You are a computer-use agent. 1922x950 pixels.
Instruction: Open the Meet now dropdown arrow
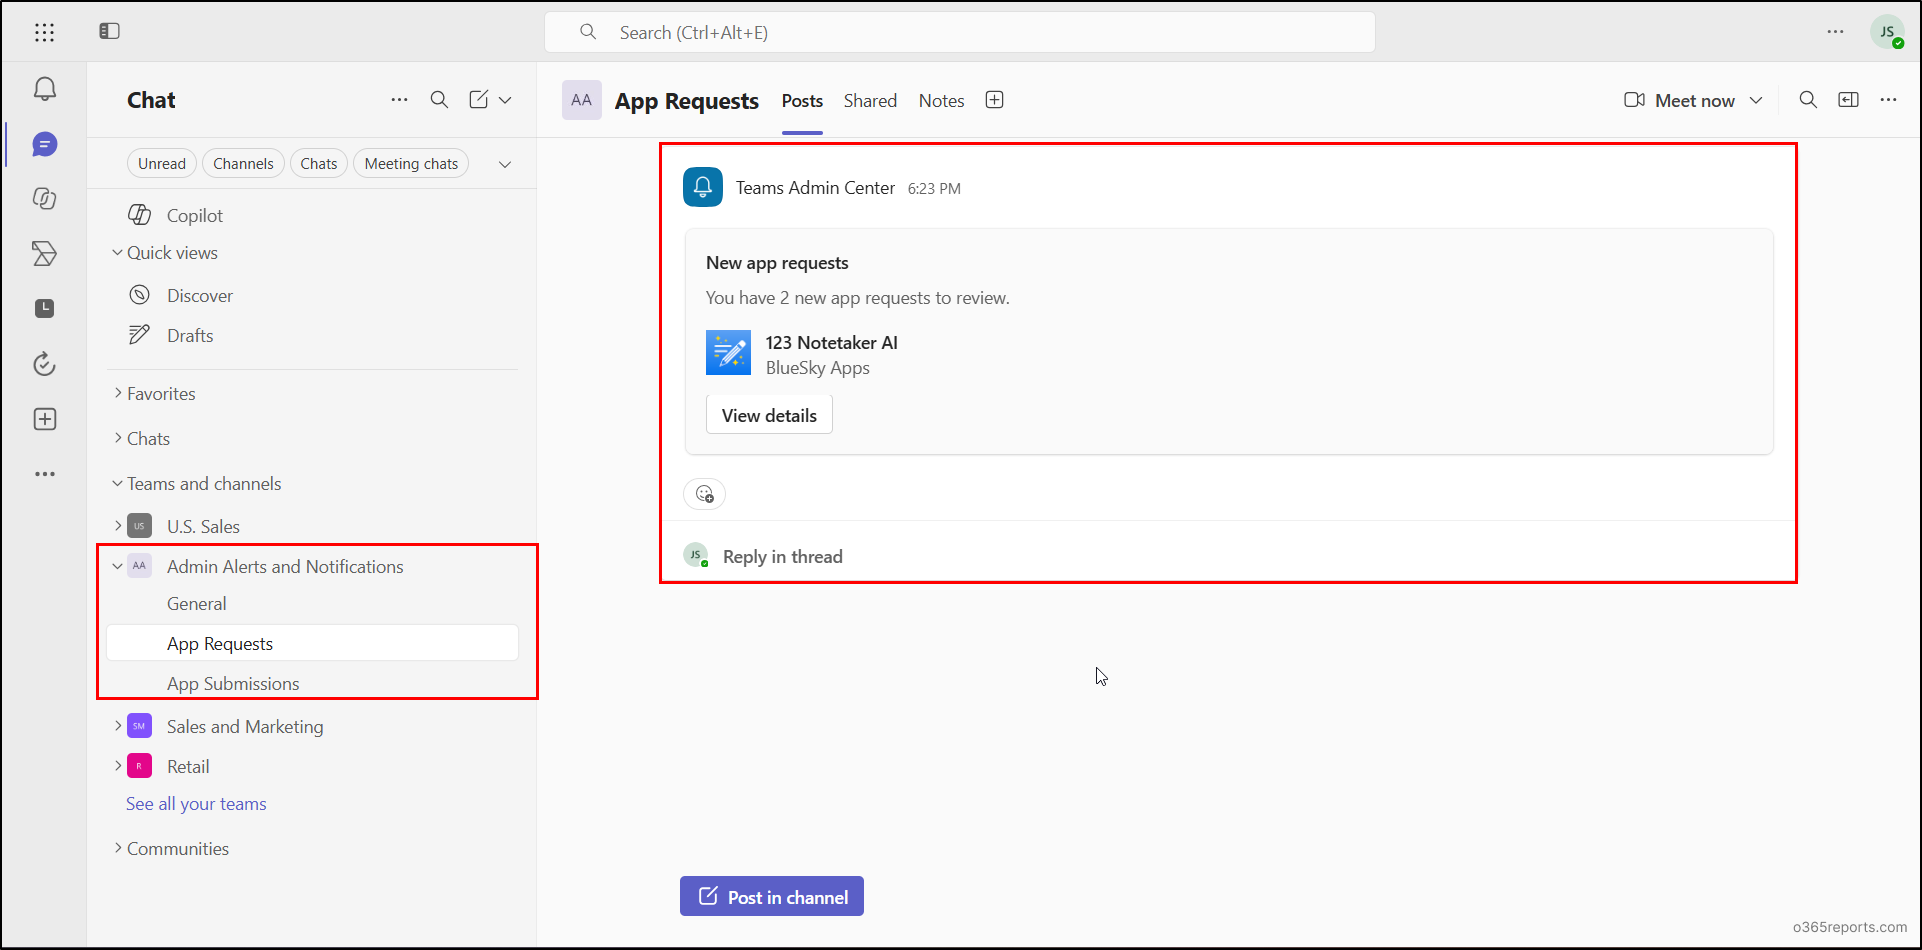(x=1756, y=100)
